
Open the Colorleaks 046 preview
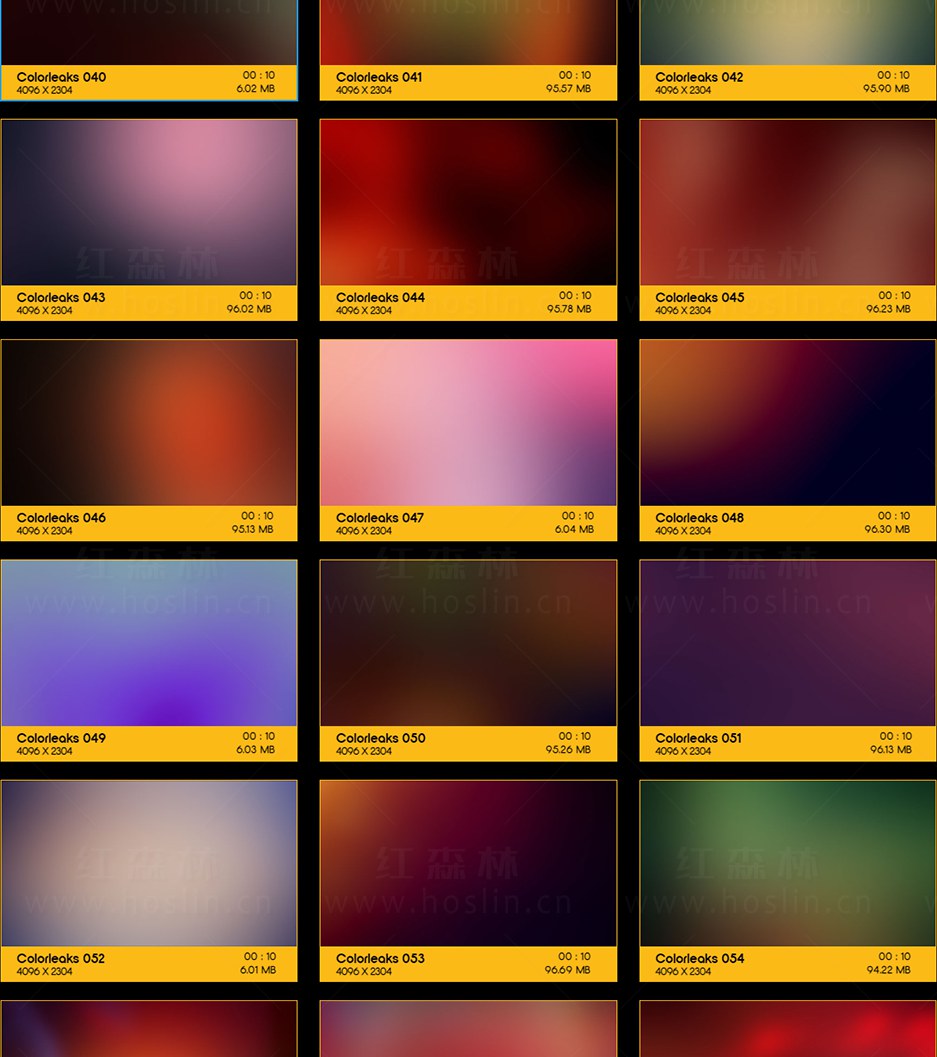point(149,423)
